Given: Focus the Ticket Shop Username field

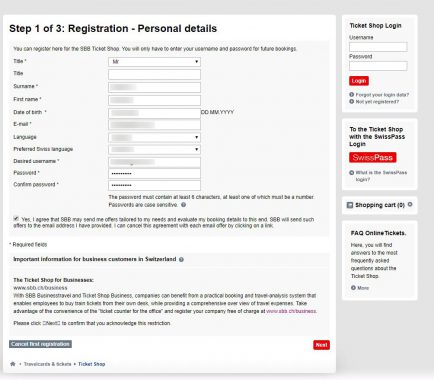Looking at the screenshot, I should click(x=378, y=47).
